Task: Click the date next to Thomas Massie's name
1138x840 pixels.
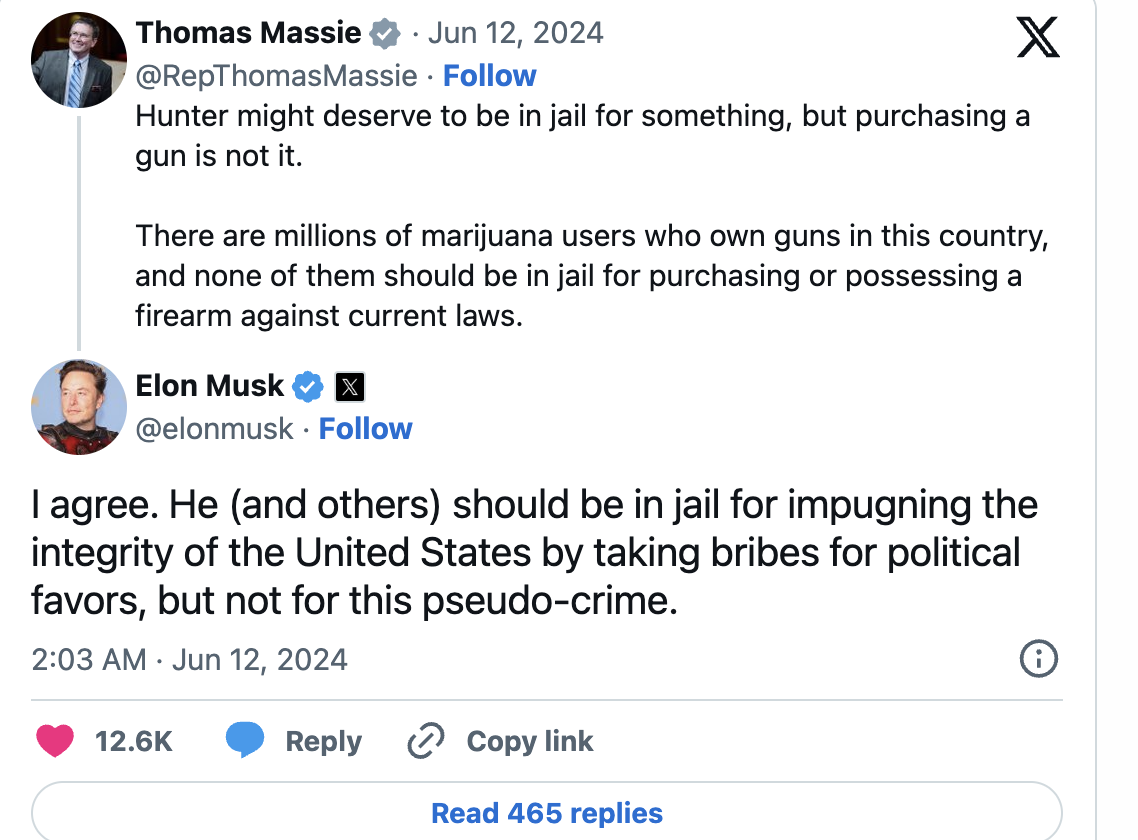Action: [x=515, y=33]
